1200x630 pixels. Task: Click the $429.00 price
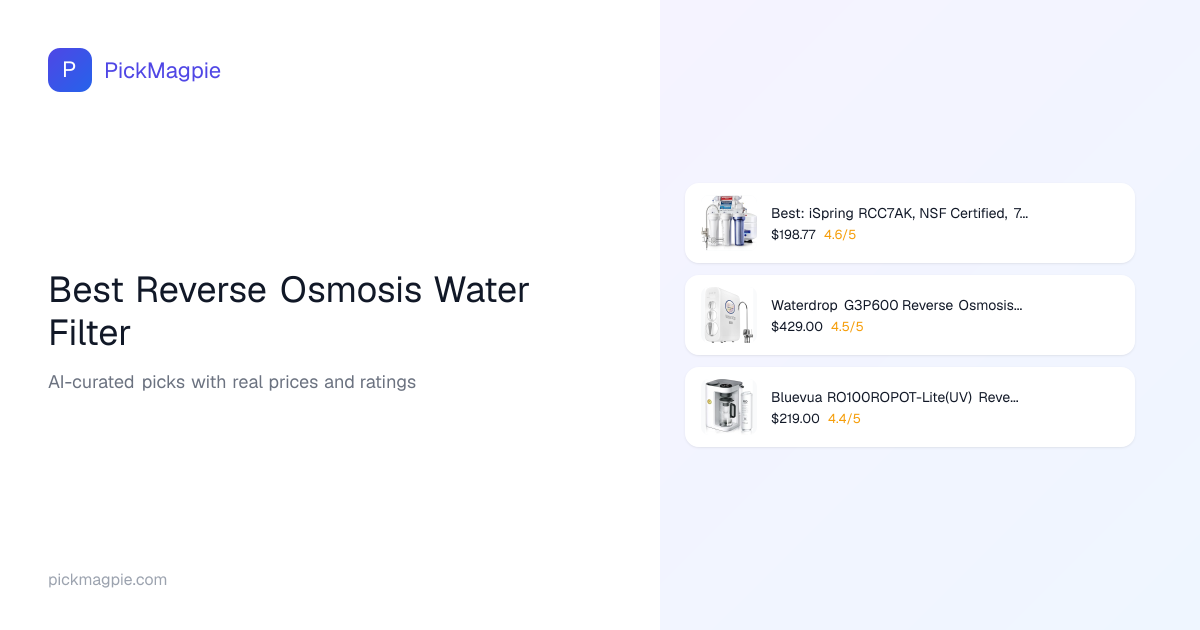tap(796, 327)
